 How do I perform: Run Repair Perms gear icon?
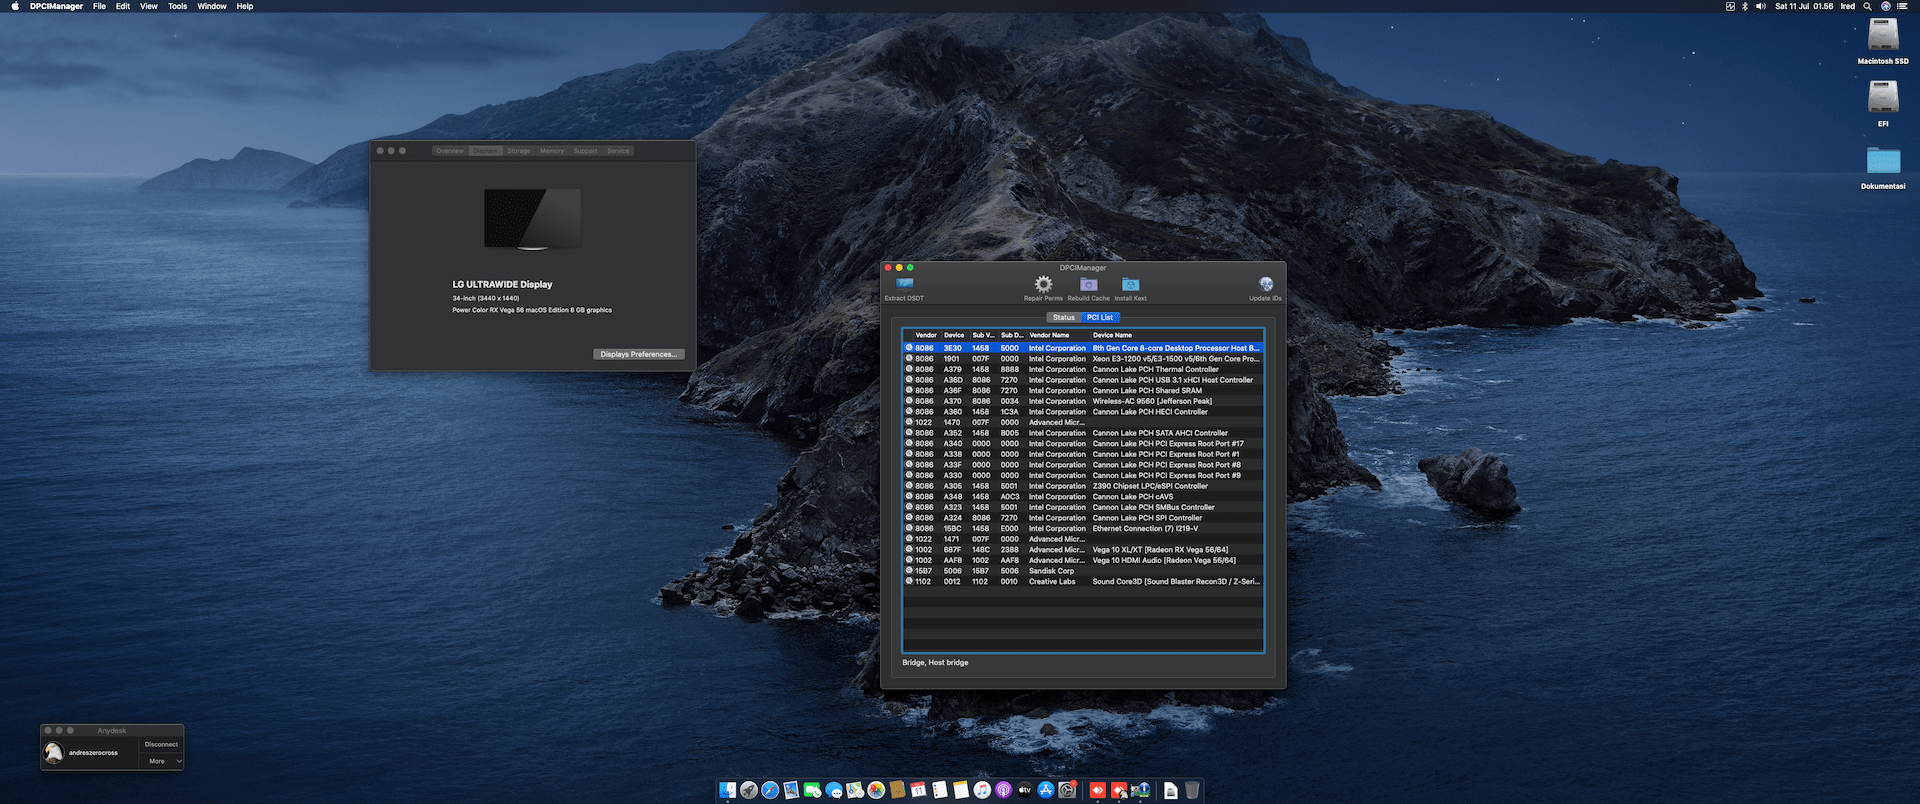(x=1043, y=285)
